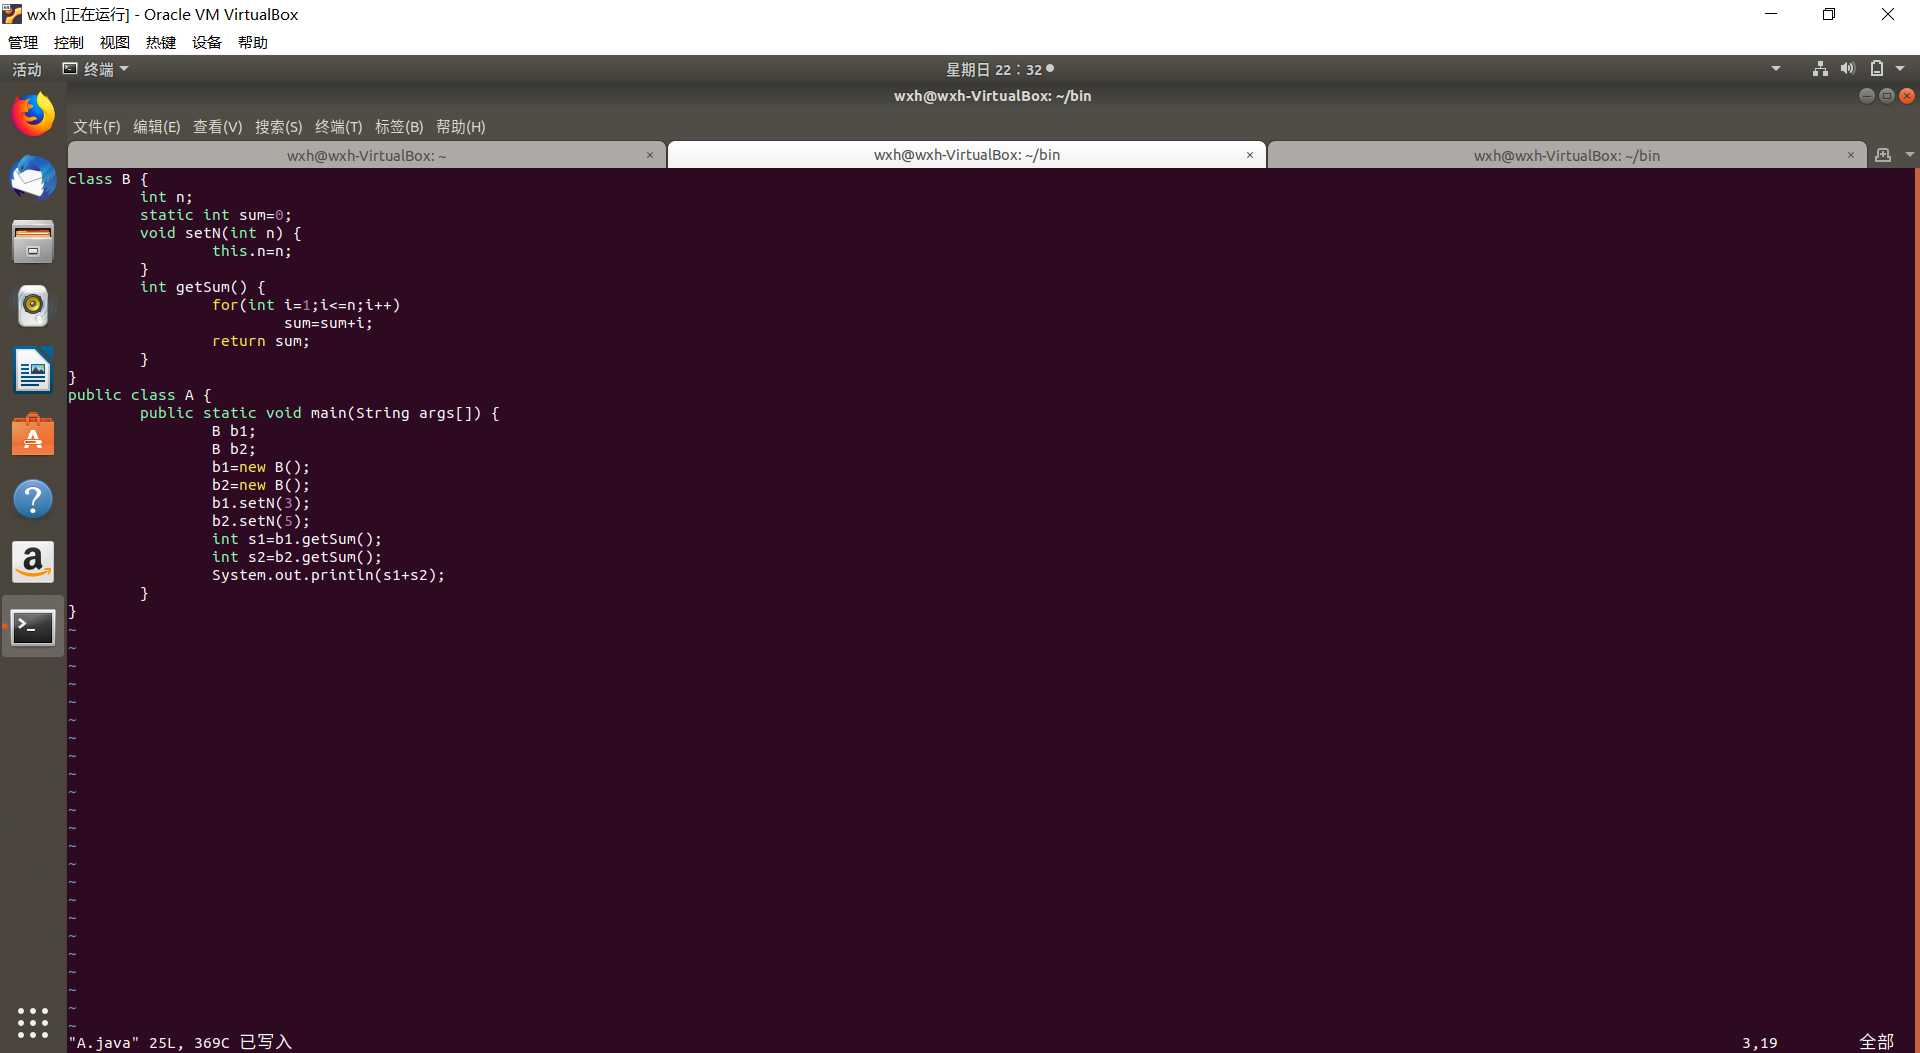Image resolution: width=1920 pixels, height=1053 pixels.
Task: Switch to the third ~/bin tab
Action: click(x=1567, y=155)
